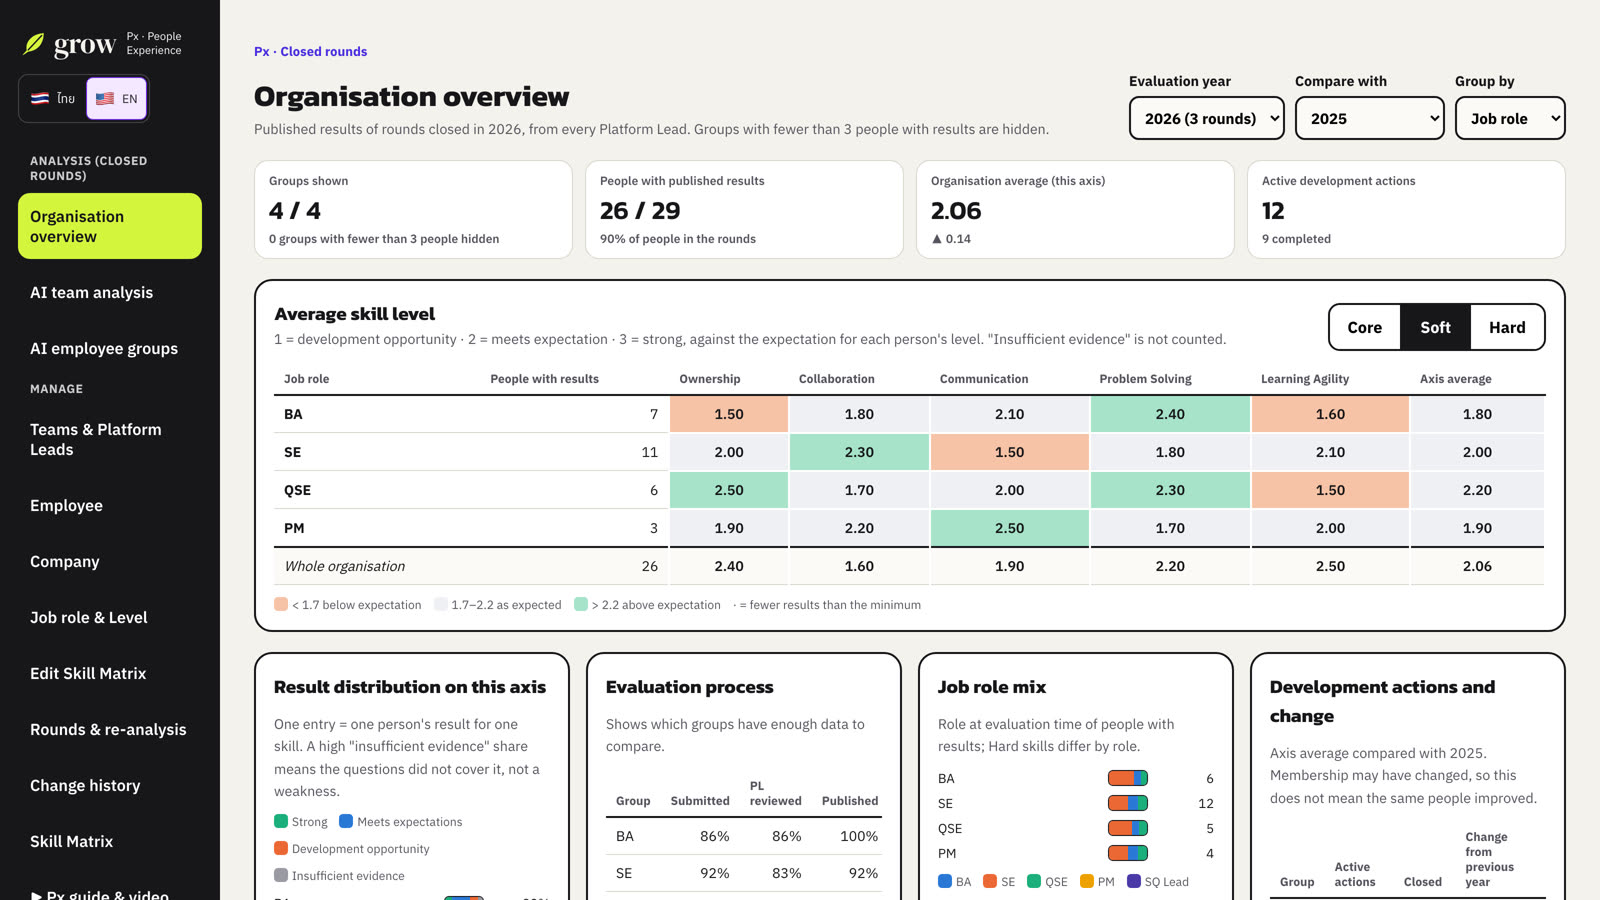Open Compare with 2025 dropdown
The height and width of the screenshot is (900, 1600).
pos(1370,118)
